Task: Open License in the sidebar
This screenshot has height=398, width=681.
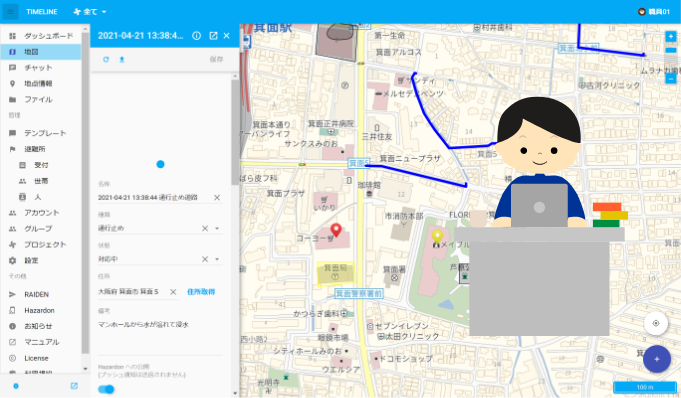Action: click(x=40, y=358)
